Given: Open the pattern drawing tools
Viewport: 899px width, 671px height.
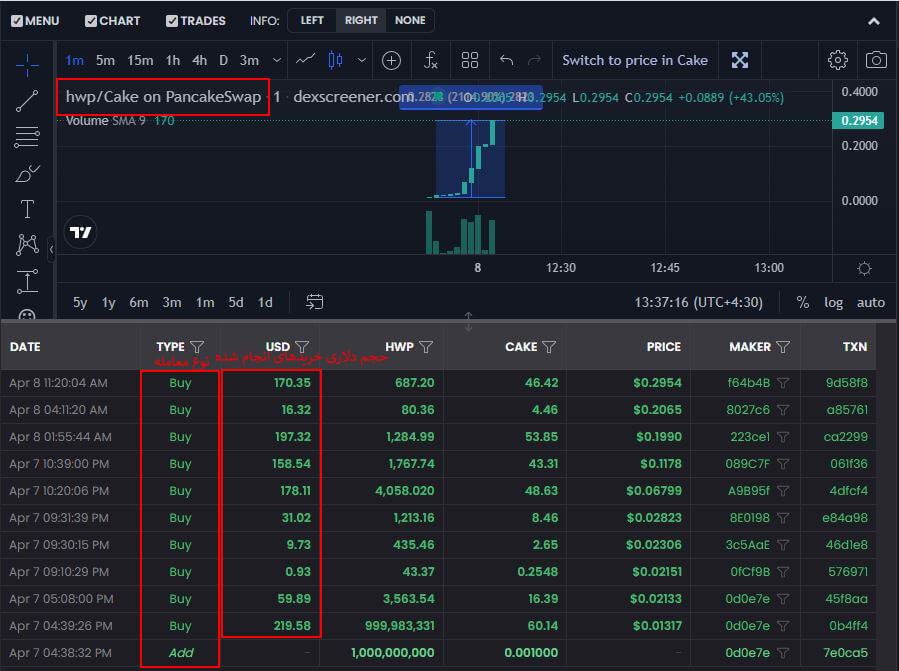Looking at the screenshot, I should [27, 245].
